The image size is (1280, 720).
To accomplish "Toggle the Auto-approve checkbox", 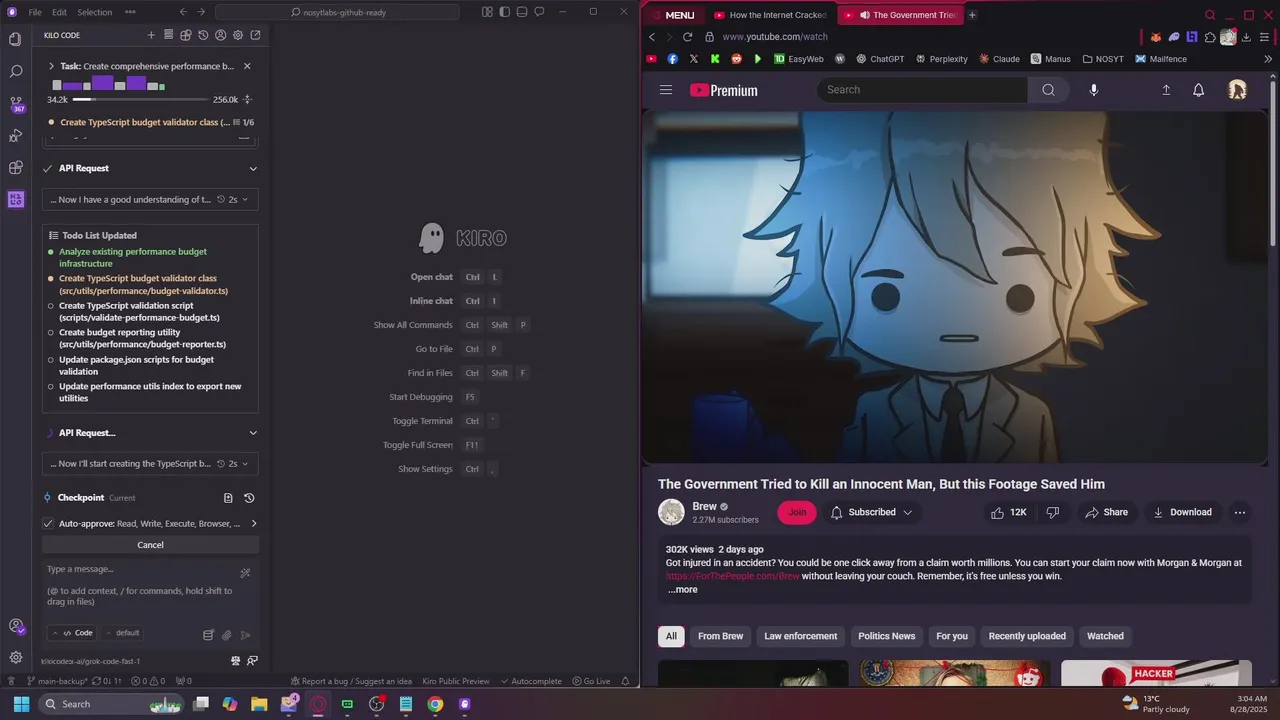I will click(x=48, y=523).
